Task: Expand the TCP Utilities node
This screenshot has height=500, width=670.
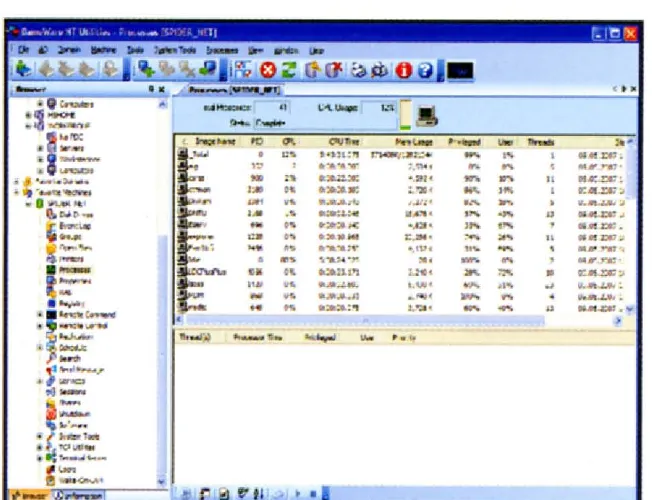Action: (40, 447)
